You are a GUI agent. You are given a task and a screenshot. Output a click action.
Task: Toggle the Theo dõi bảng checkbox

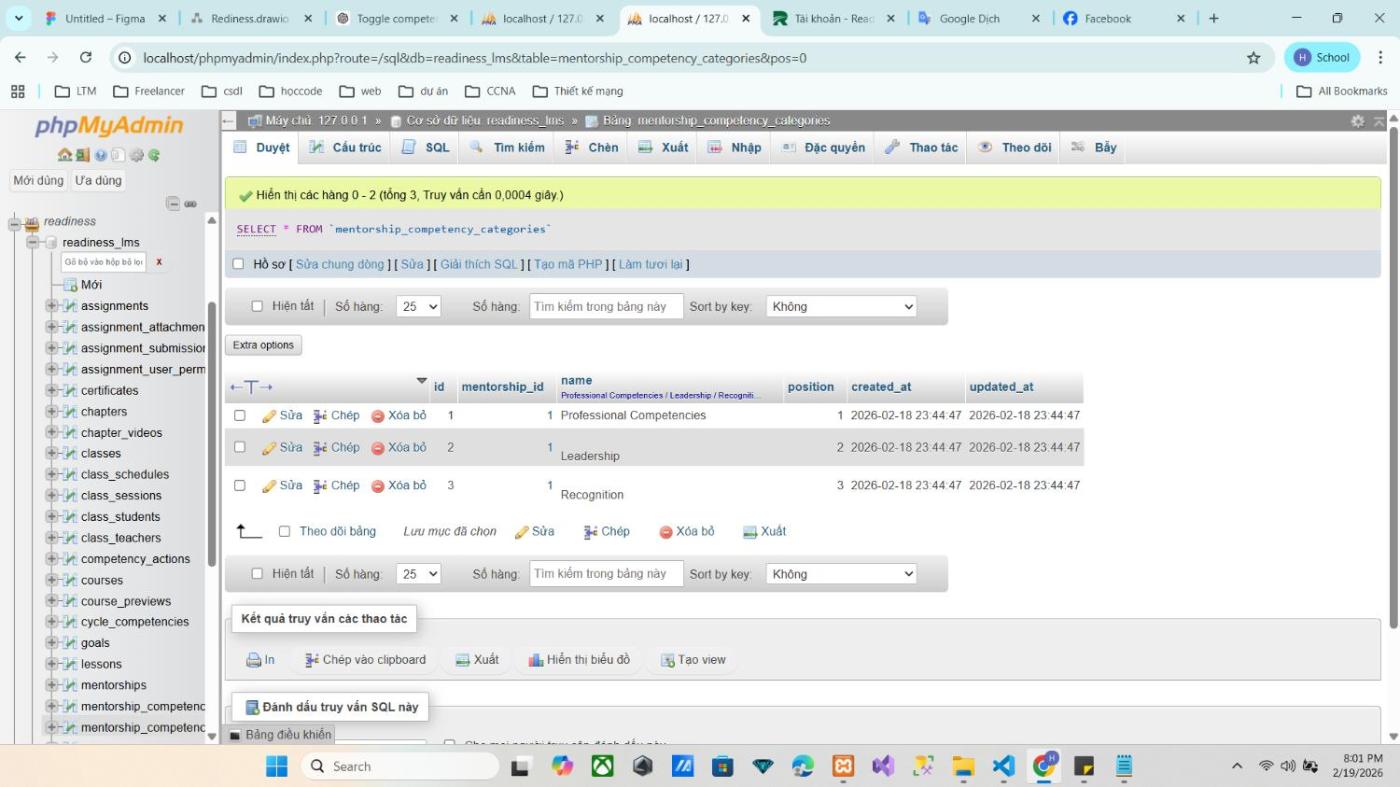[x=285, y=532]
